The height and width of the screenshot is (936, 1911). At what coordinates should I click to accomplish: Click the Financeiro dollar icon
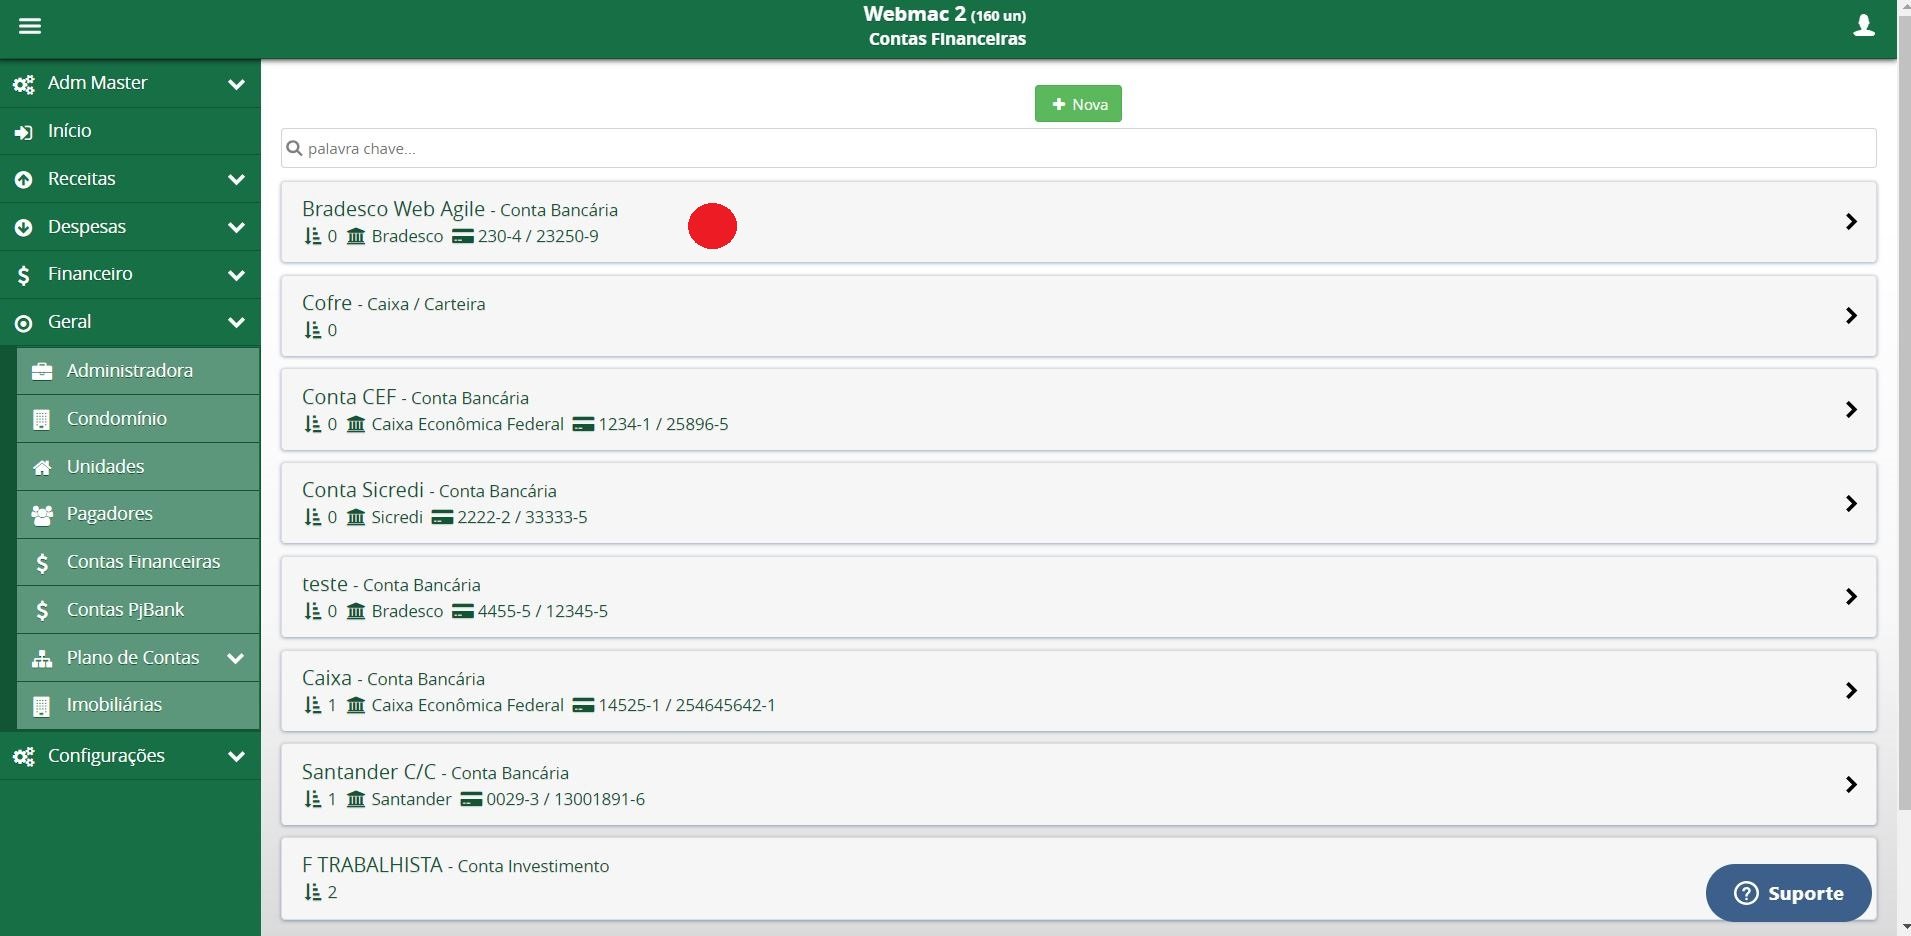pyautogui.click(x=24, y=275)
